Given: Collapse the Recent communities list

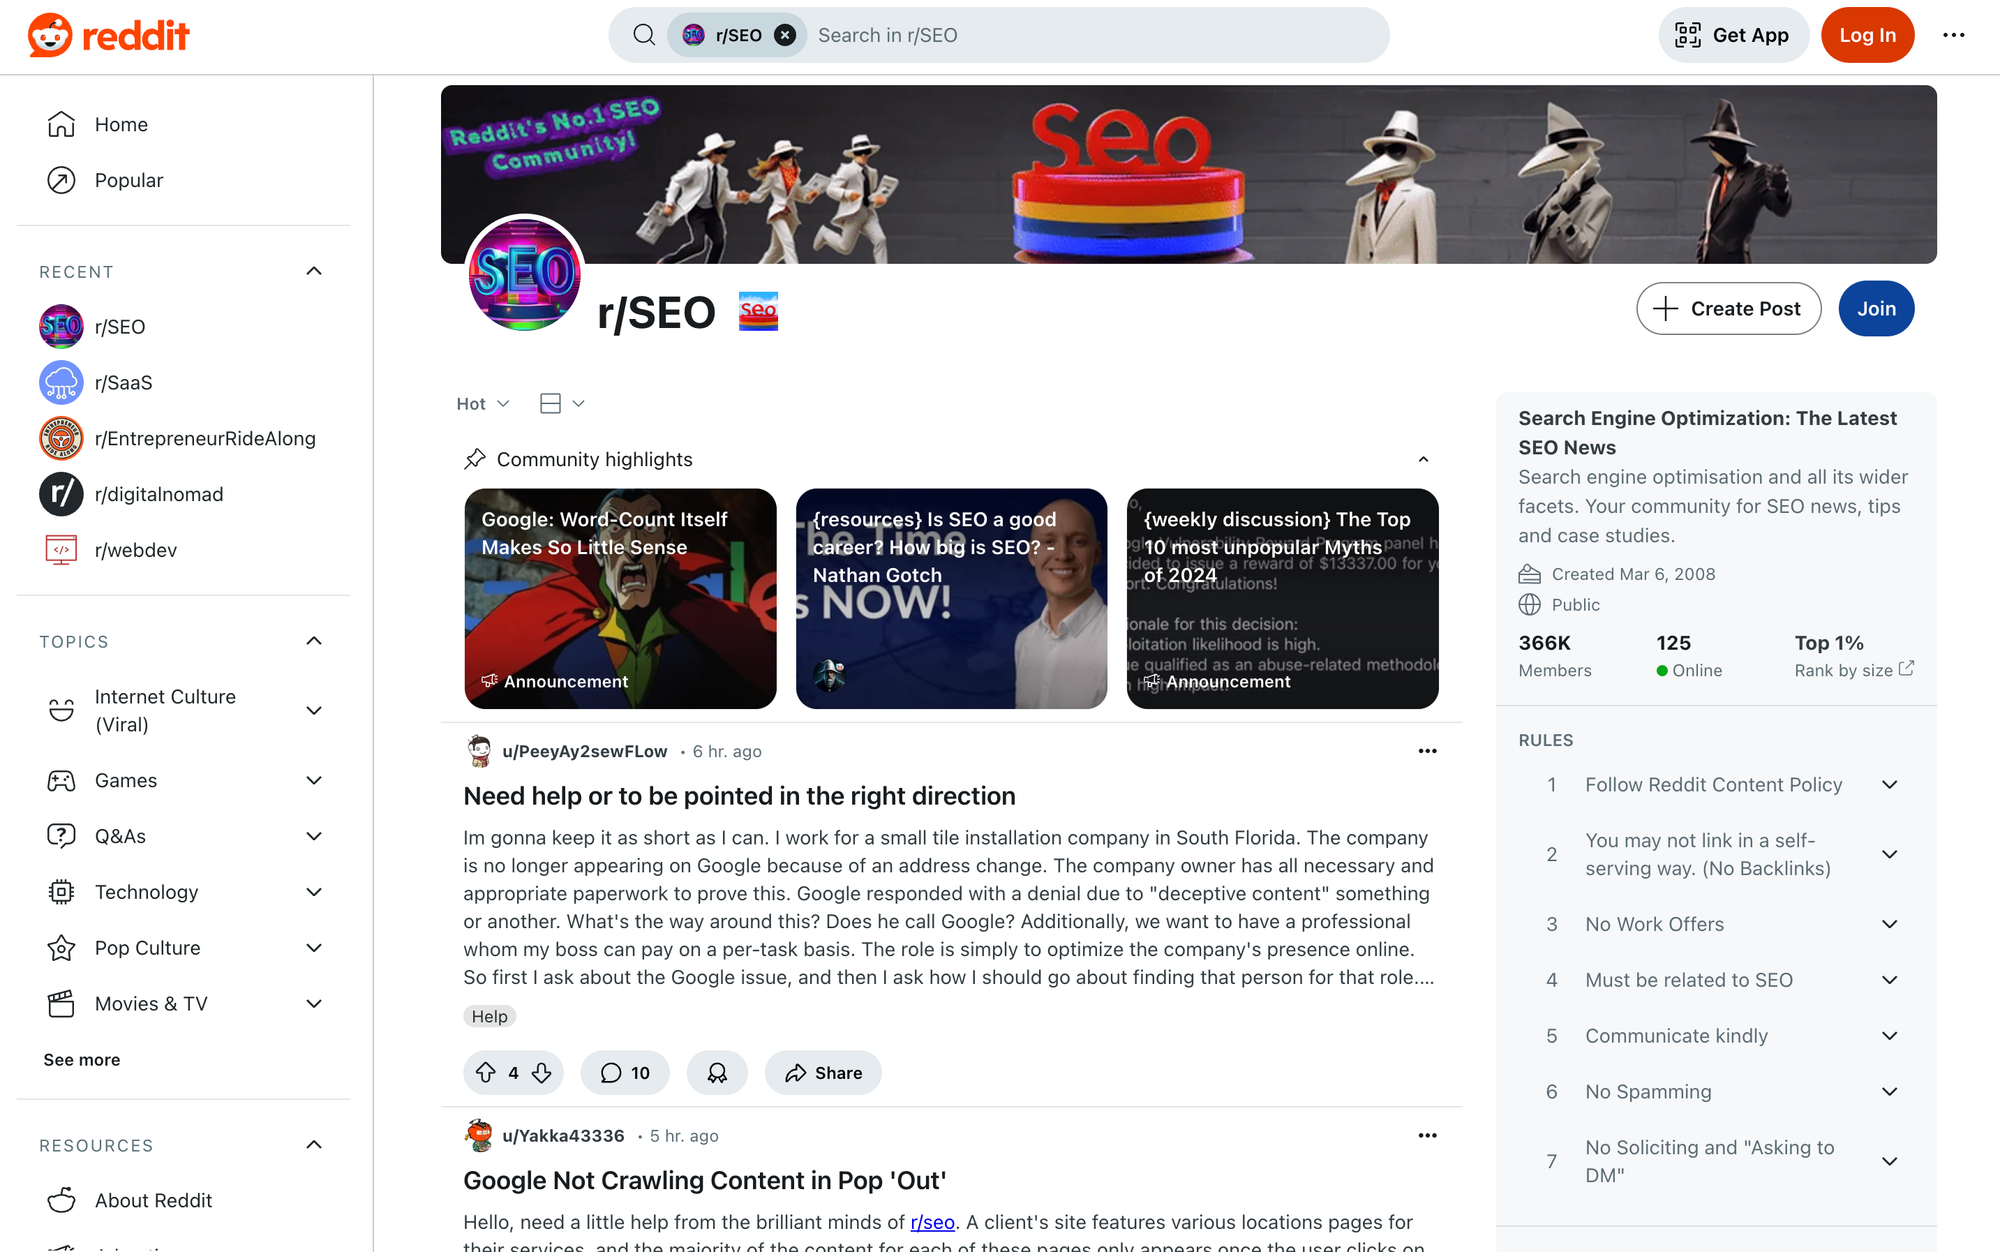Looking at the screenshot, I should click(314, 271).
